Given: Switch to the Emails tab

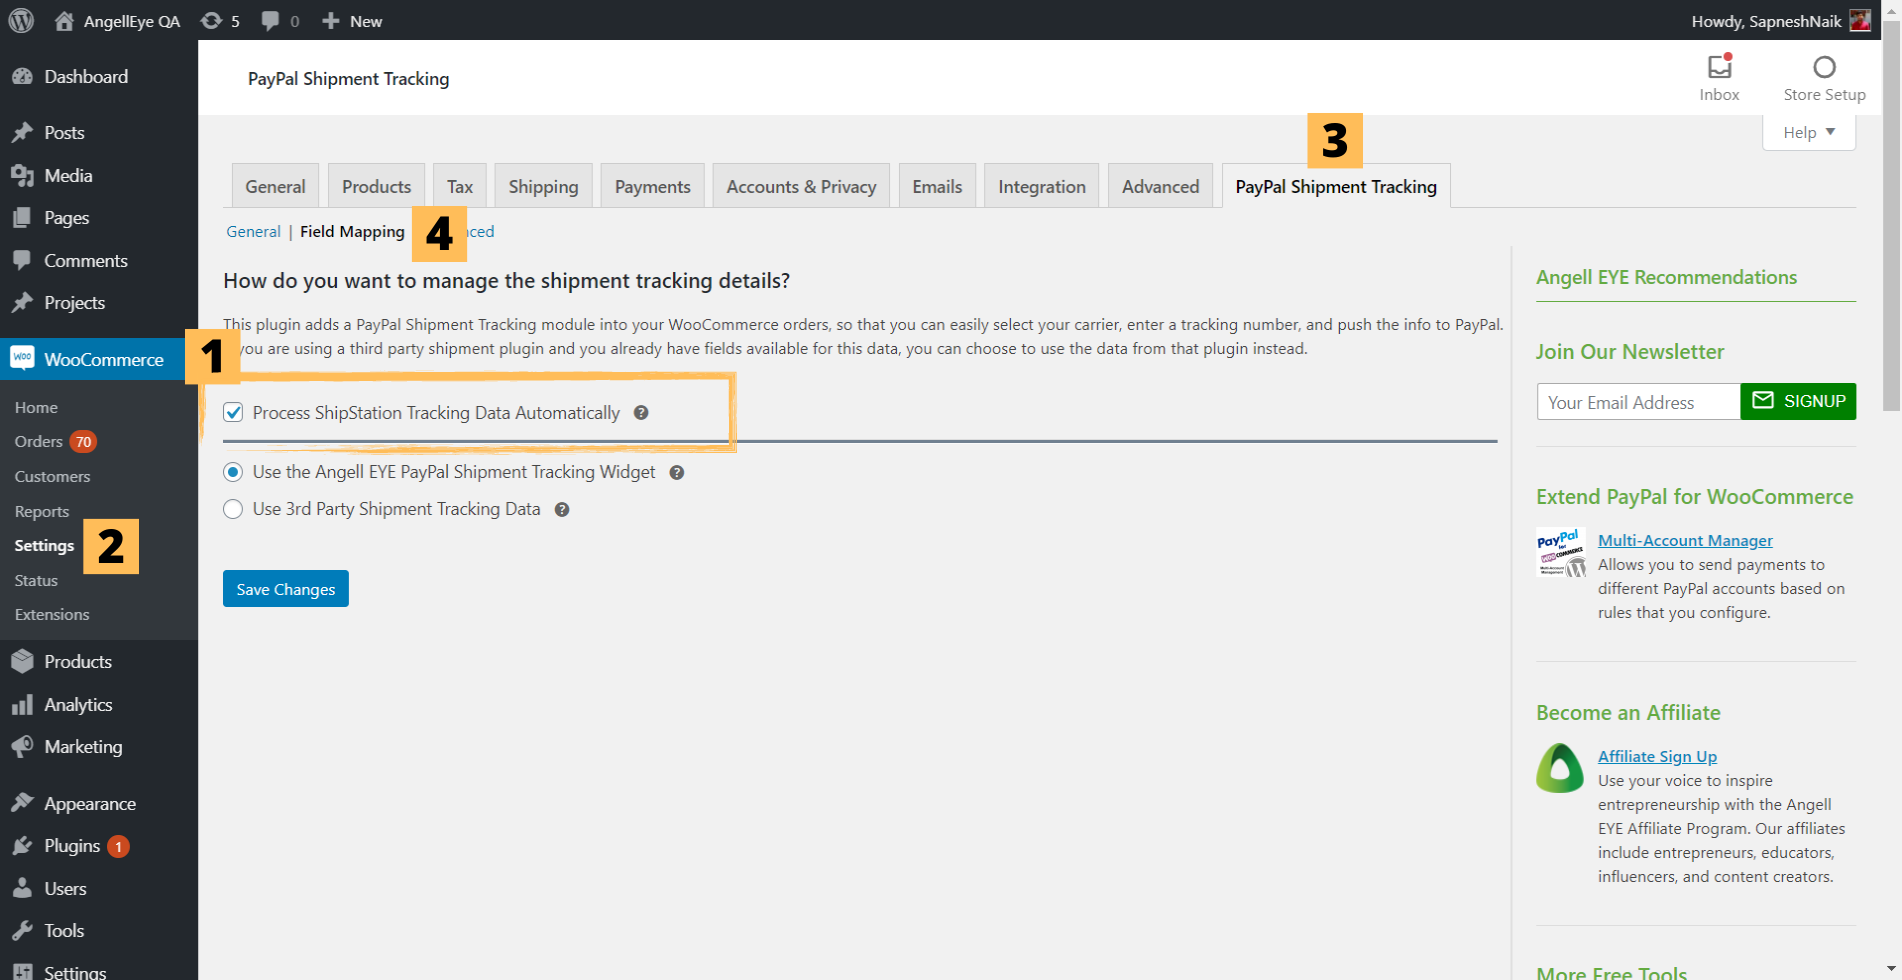Looking at the screenshot, I should pos(937,186).
